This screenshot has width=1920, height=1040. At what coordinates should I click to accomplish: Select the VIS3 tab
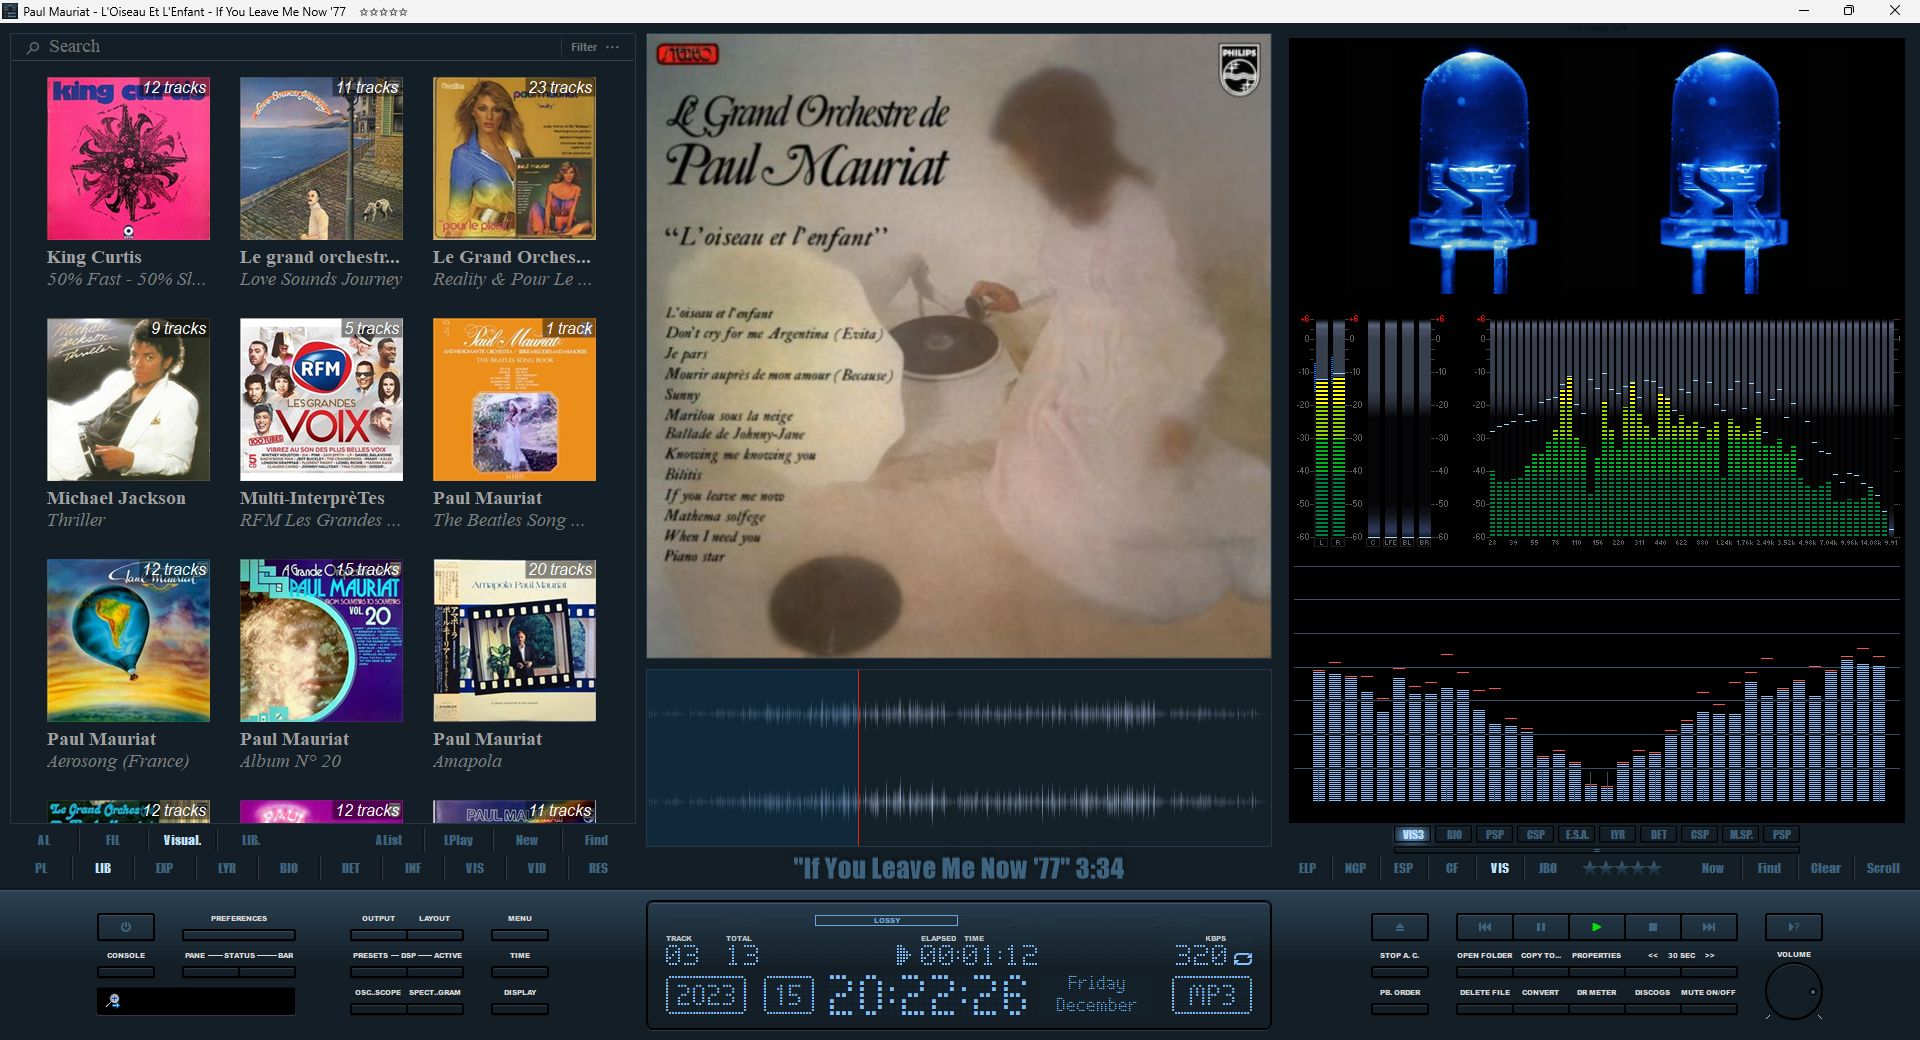pyautogui.click(x=1413, y=835)
